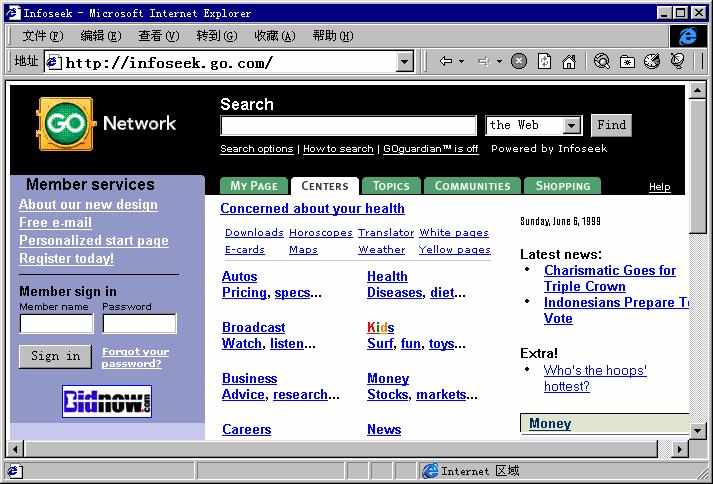Click the horizontal scrollbar left arrow
713x484 pixels.
click(x=15, y=449)
